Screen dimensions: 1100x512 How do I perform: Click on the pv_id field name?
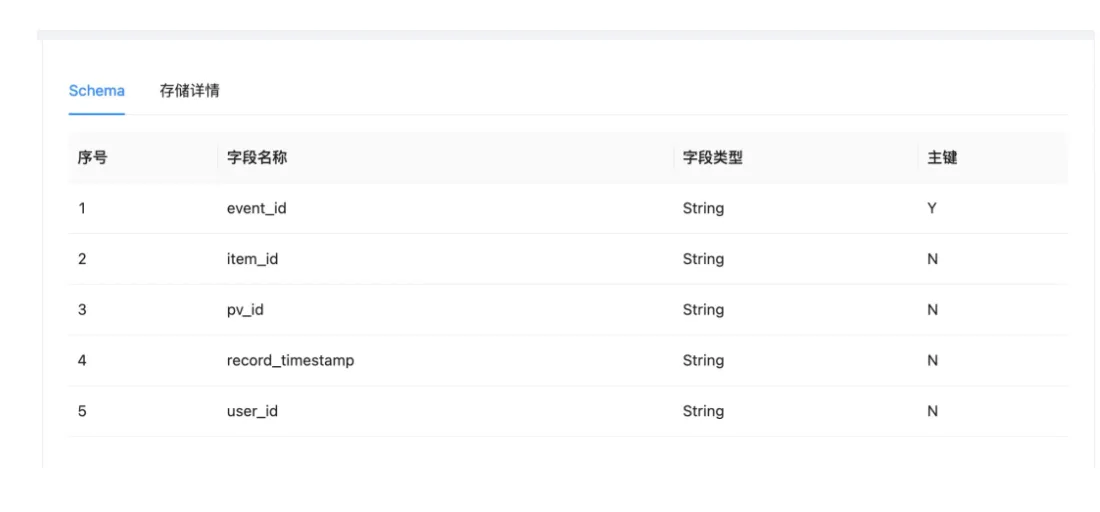tap(245, 310)
